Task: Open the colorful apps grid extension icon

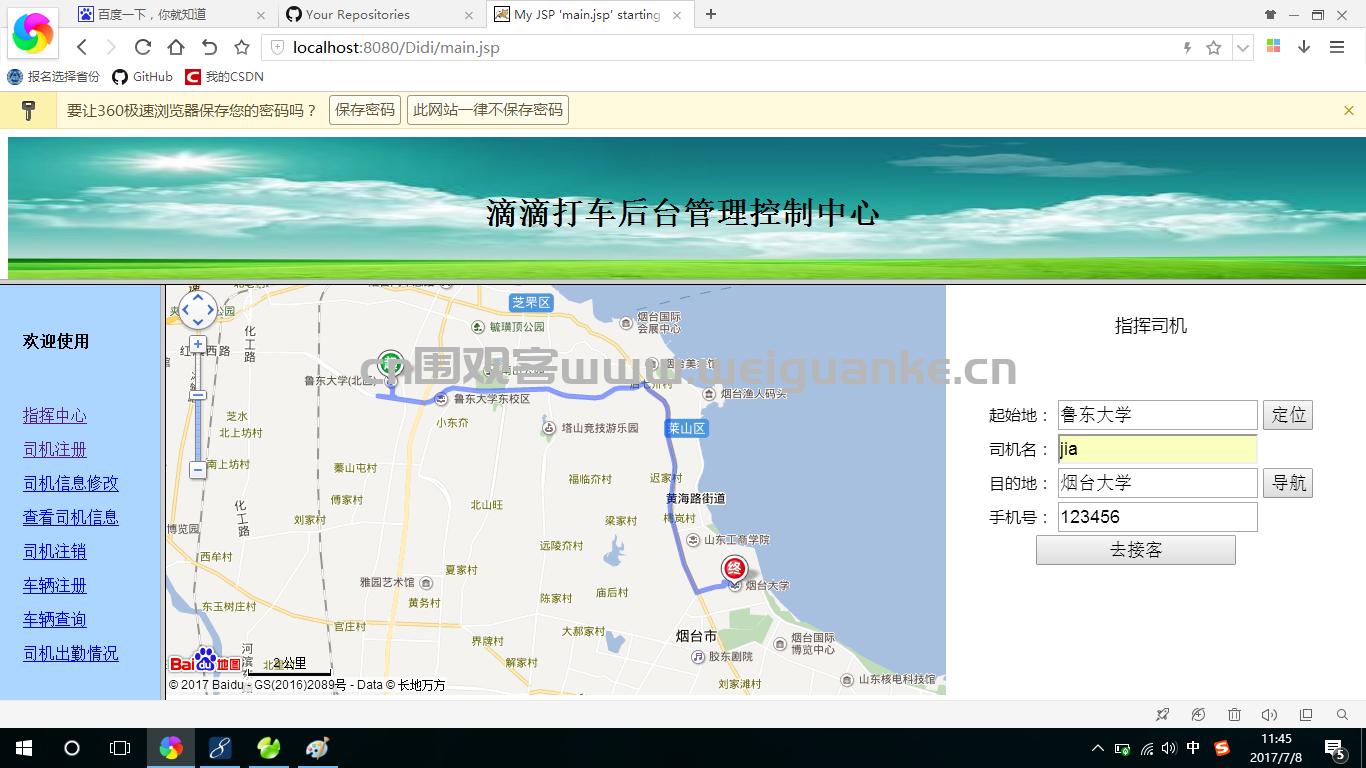Action: [1273, 46]
